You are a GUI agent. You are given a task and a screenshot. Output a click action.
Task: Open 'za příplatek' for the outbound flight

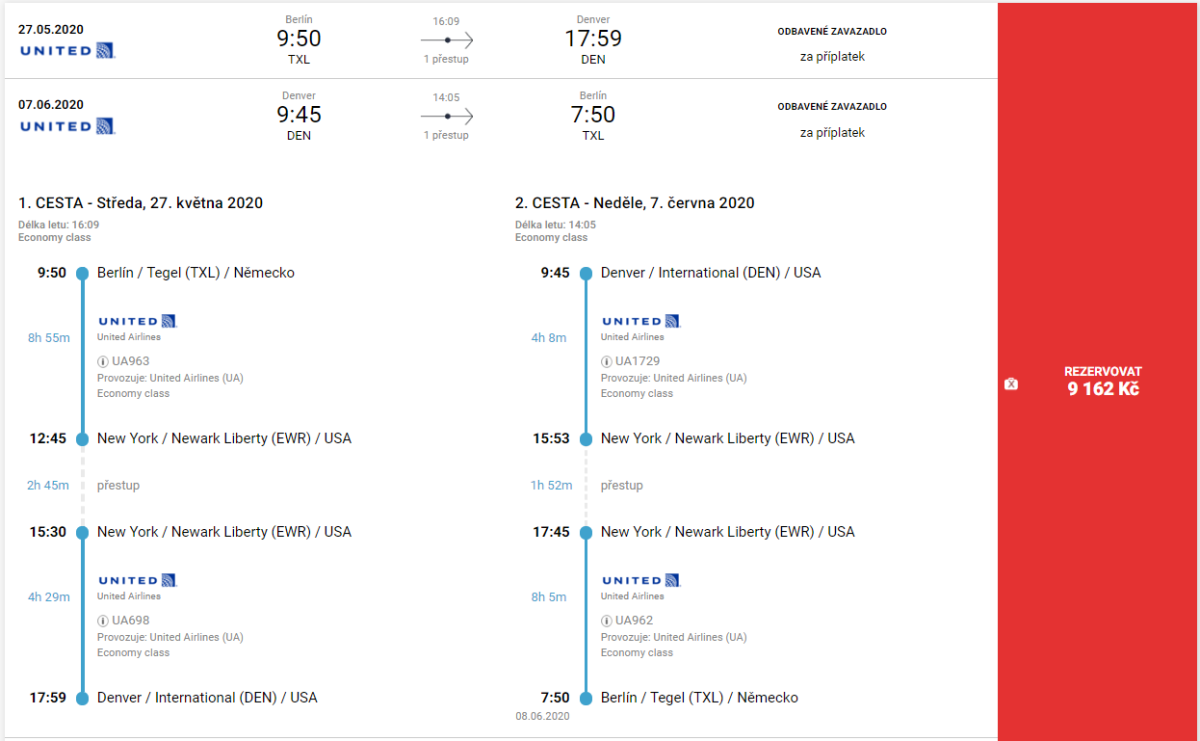click(832, 57)
